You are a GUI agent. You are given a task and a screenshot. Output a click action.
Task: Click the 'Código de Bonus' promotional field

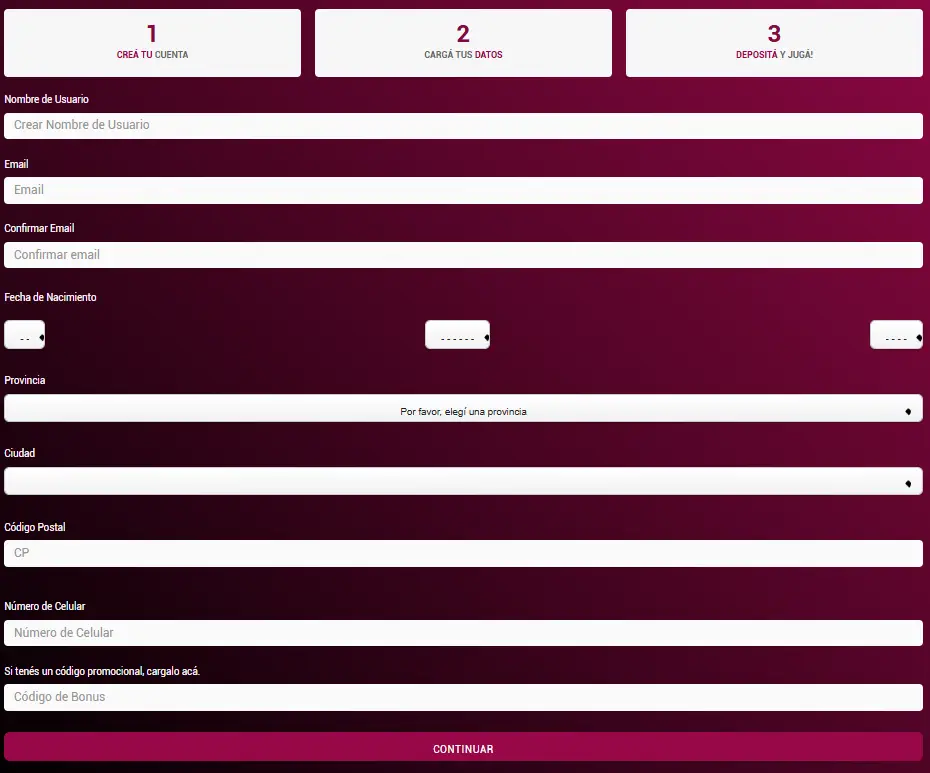(463, 697)
